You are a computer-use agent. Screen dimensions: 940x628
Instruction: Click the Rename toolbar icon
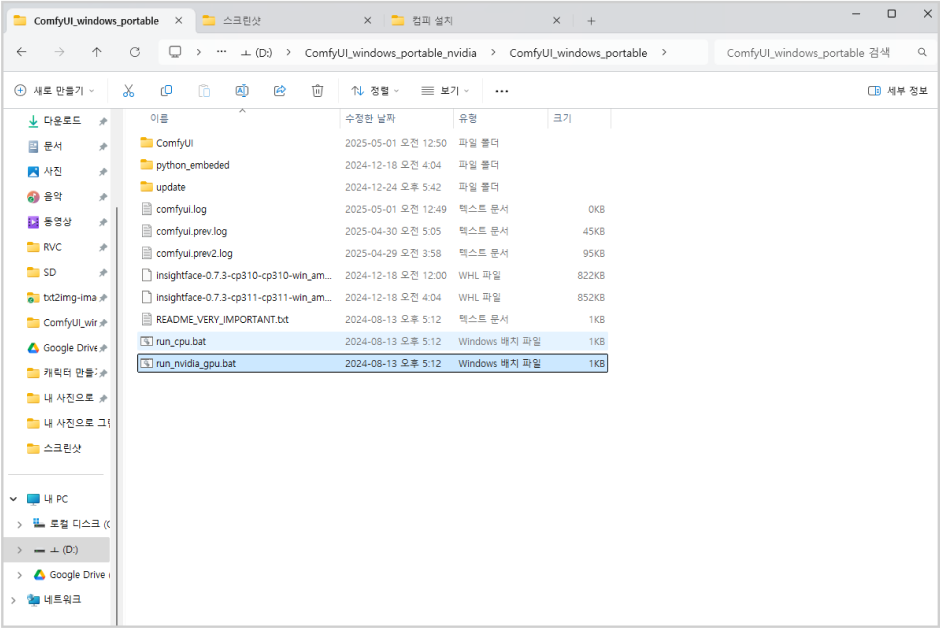(242, 91)
